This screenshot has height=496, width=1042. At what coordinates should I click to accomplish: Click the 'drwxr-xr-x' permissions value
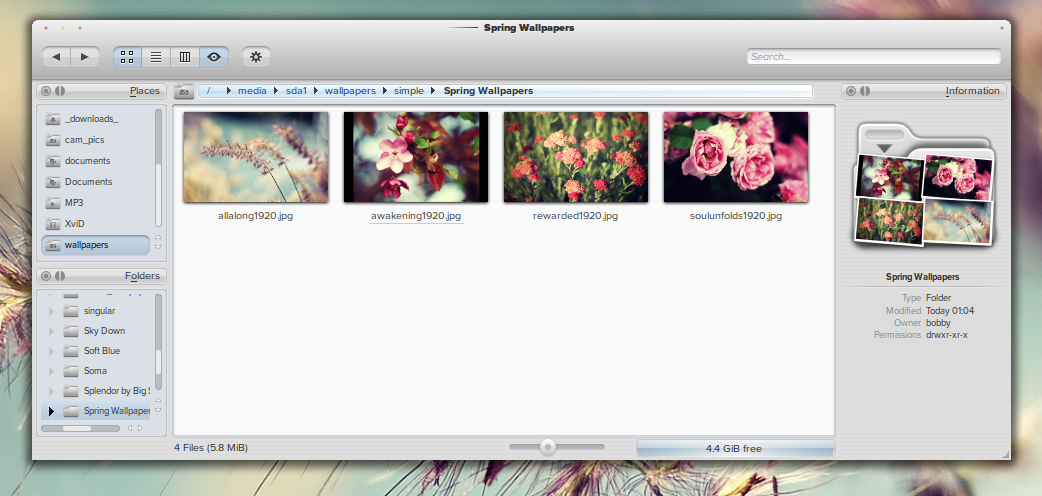pos(946,335)
